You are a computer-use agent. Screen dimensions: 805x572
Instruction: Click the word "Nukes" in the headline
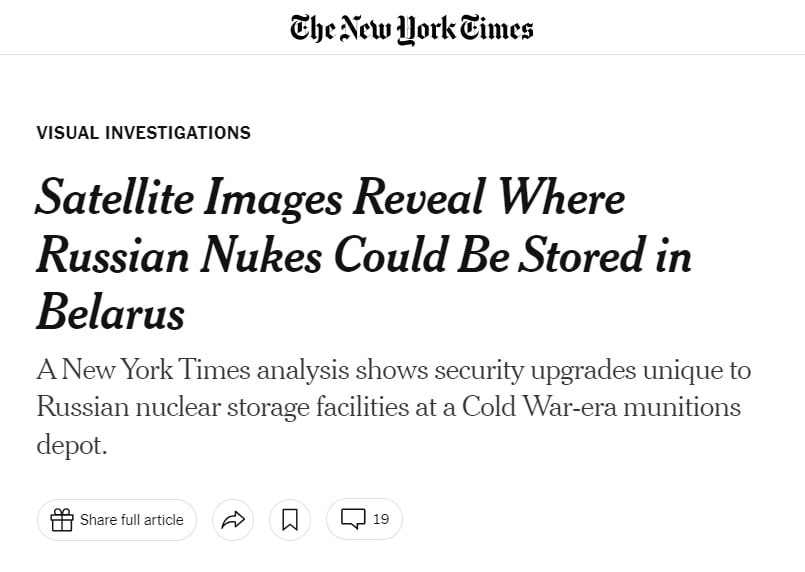click(x=256, y=256)
